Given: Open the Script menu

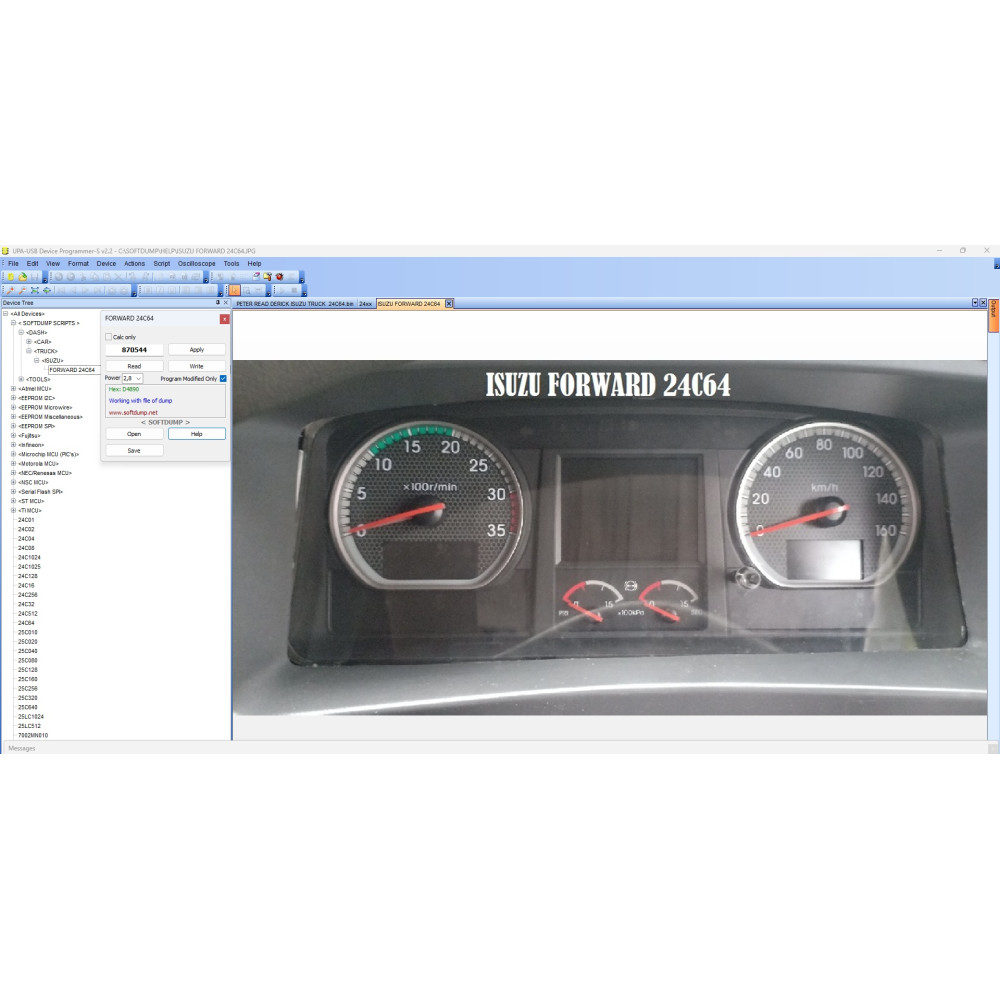Looking at the screenshot, I should (x=161, y=263).
